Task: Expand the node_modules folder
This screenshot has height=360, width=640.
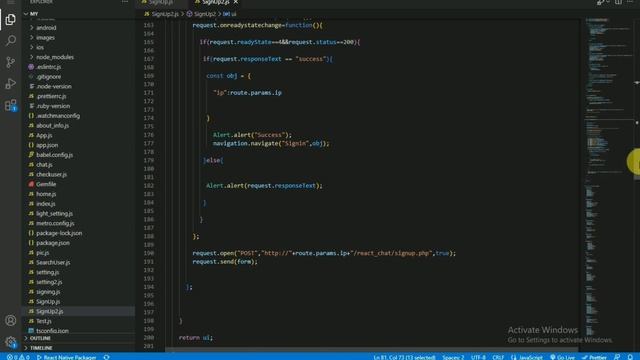Action: tap(55, 57)
